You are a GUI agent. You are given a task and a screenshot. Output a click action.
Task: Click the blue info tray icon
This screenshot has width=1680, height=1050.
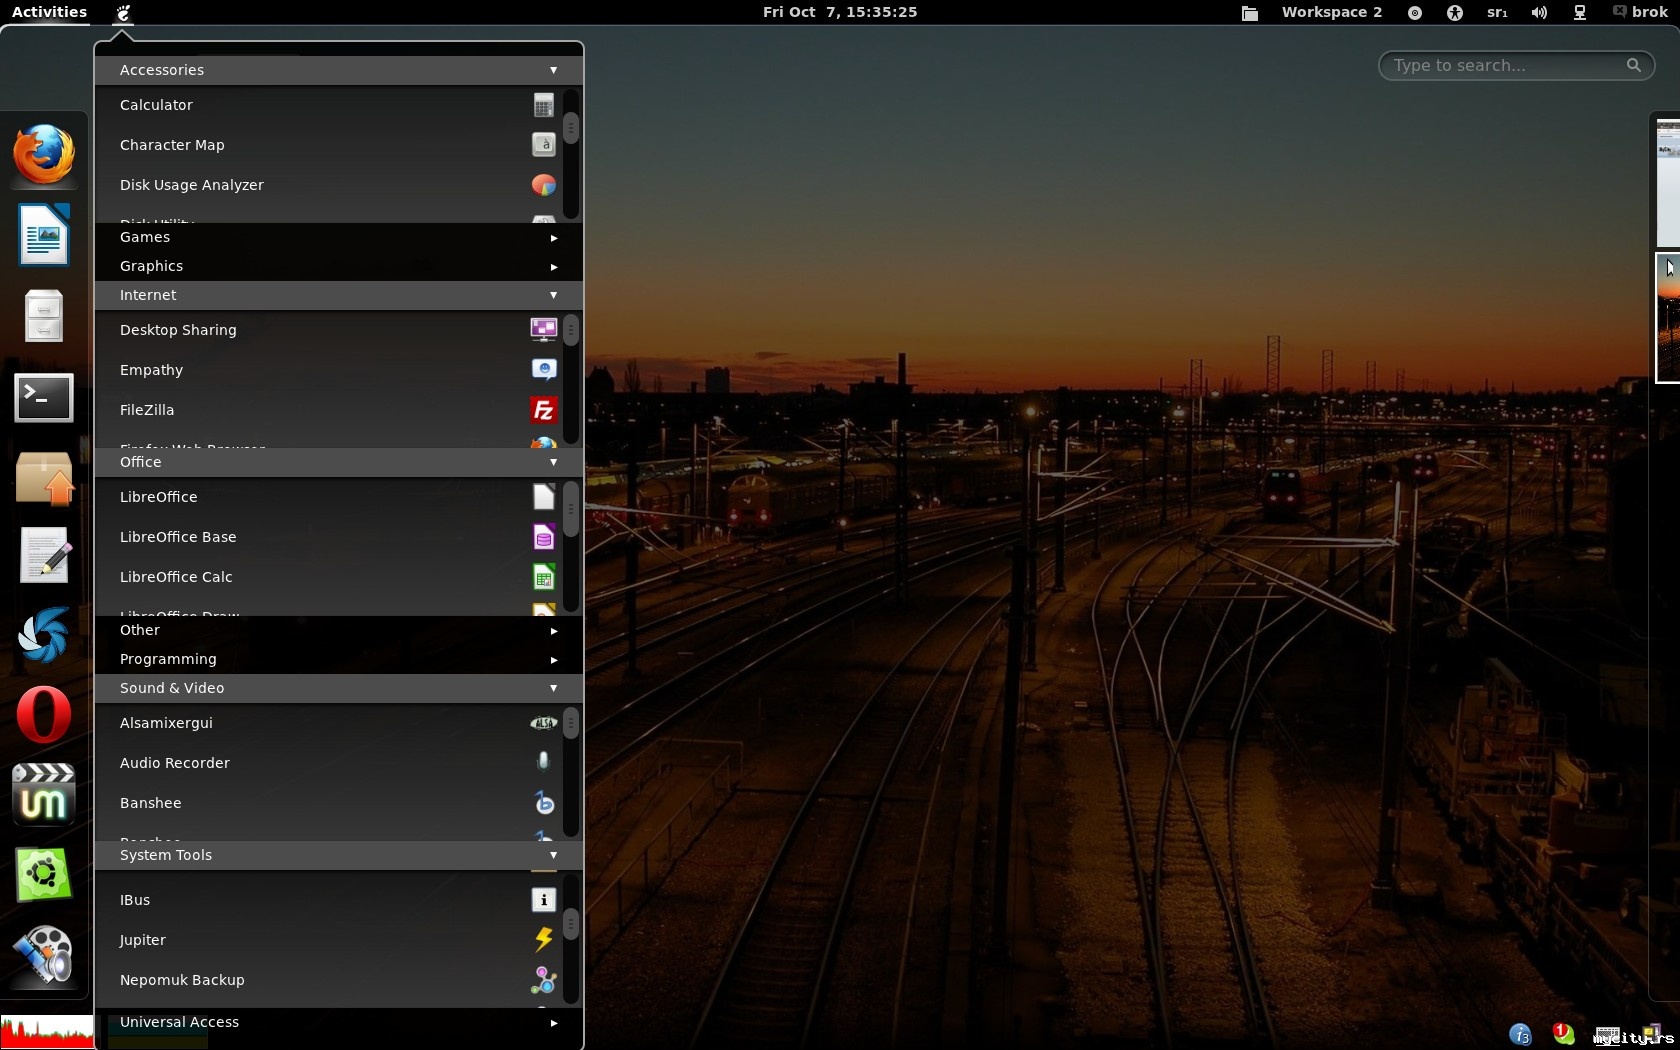1520,1035
